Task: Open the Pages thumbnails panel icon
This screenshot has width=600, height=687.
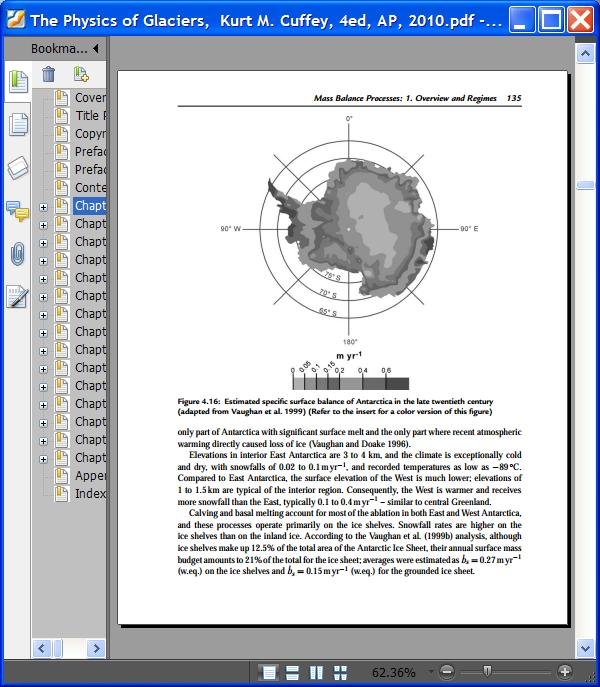Action: (18, 124)
